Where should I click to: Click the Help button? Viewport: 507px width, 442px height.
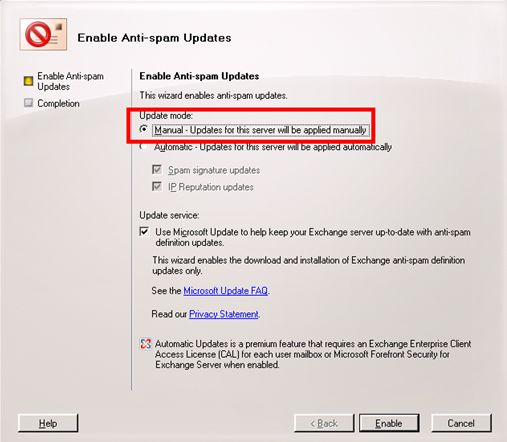pos(48,423)
